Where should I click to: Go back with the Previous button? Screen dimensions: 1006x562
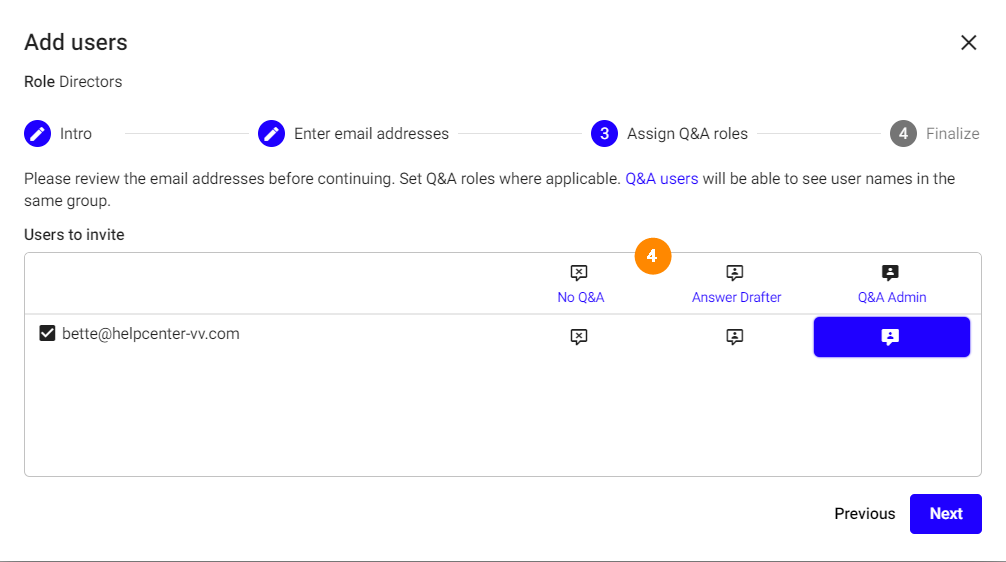pyautogui.click(x=865, y=514)
